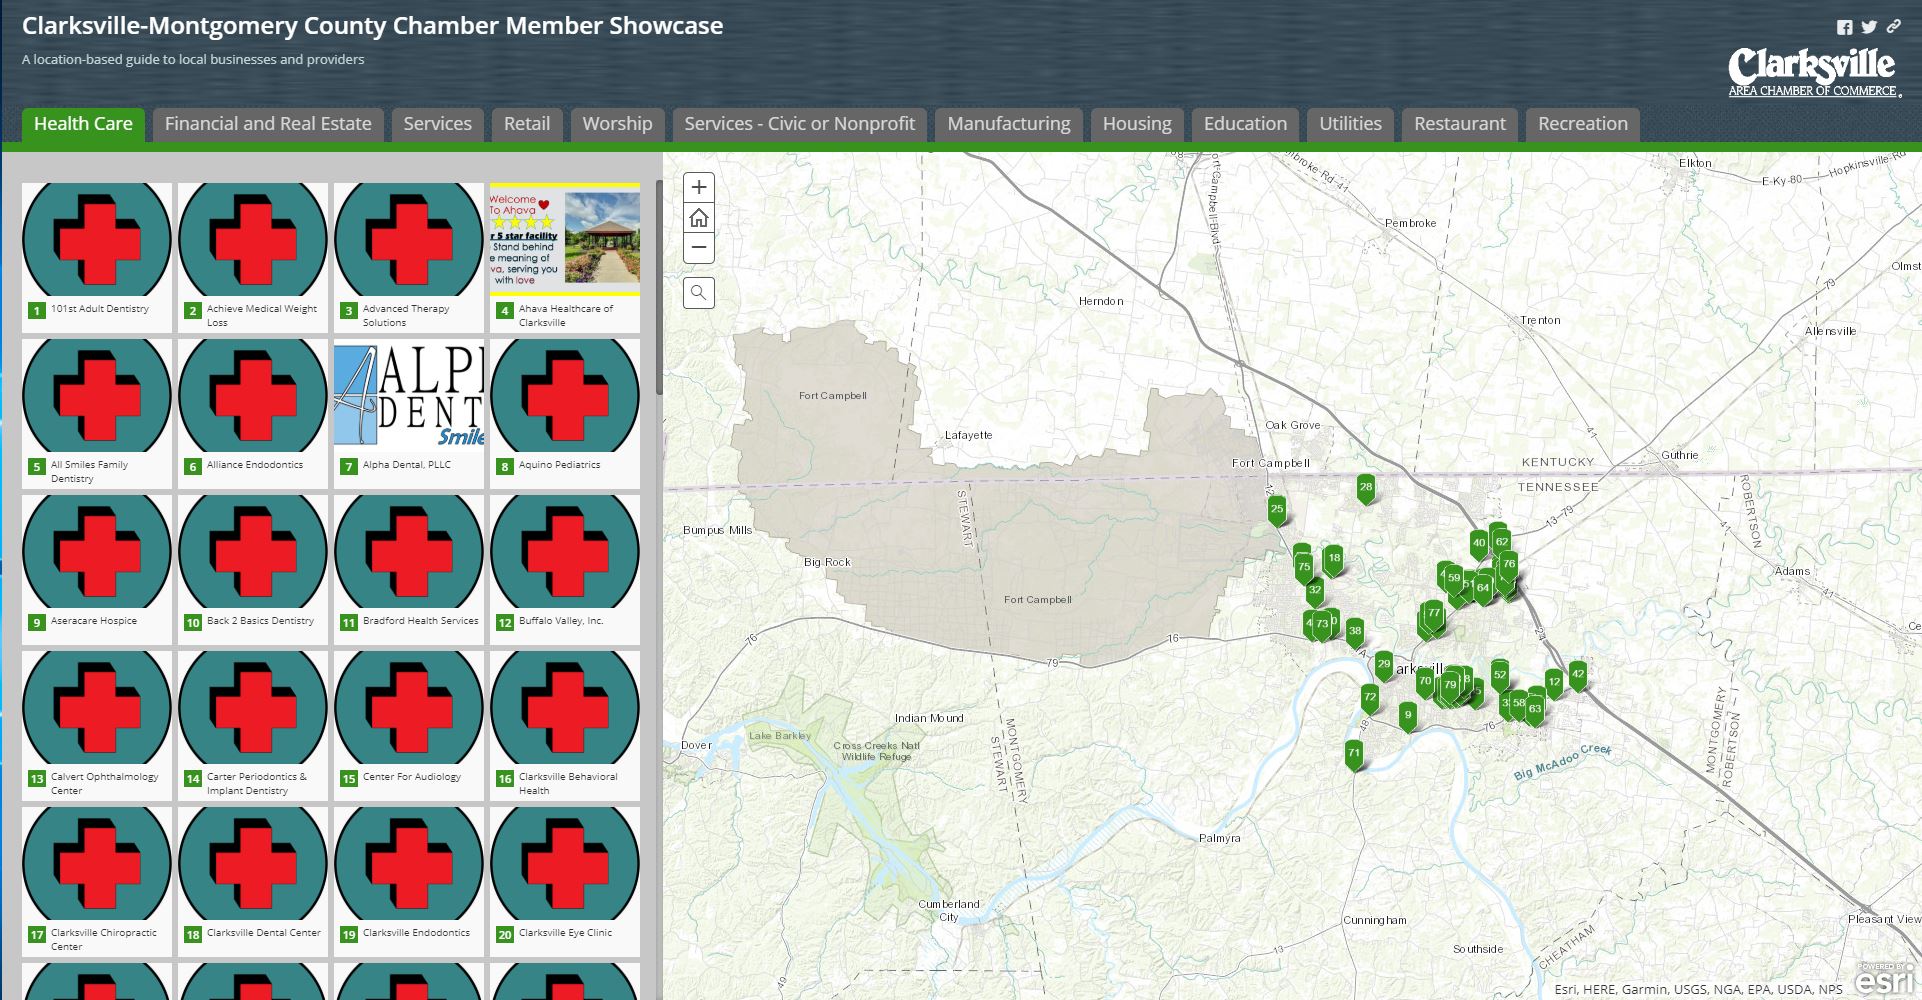Open the 101st Adult Dentistry thumbnail
1922x1000 pixels.
click(x=97, y=239)
